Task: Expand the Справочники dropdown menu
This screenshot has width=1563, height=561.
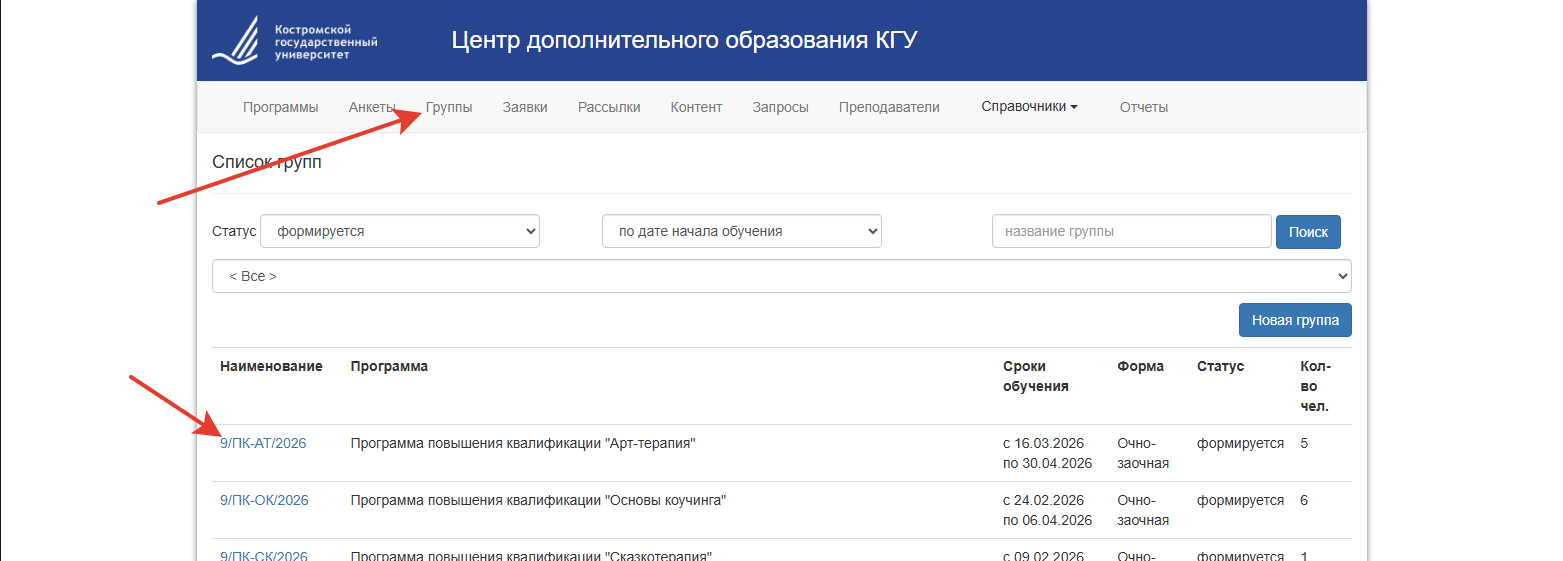Action: [x=1029, y=107]
